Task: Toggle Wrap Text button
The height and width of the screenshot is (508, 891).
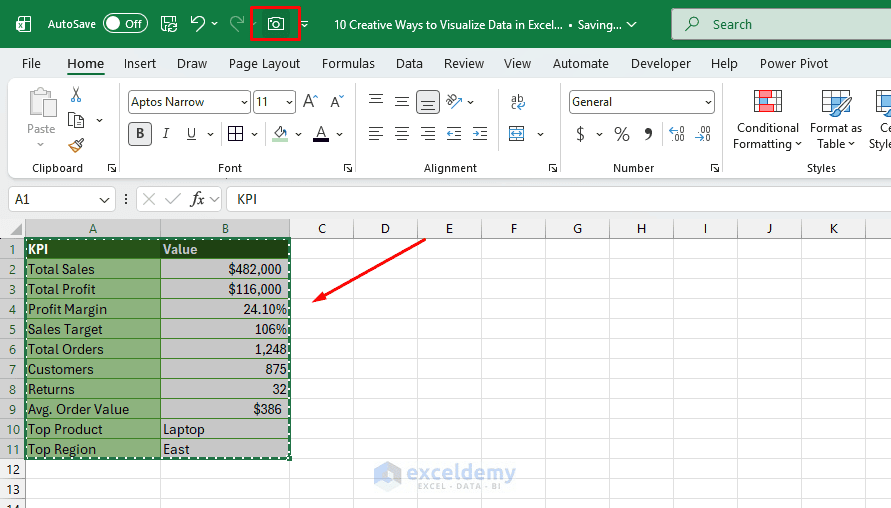Action: (518, 102)
